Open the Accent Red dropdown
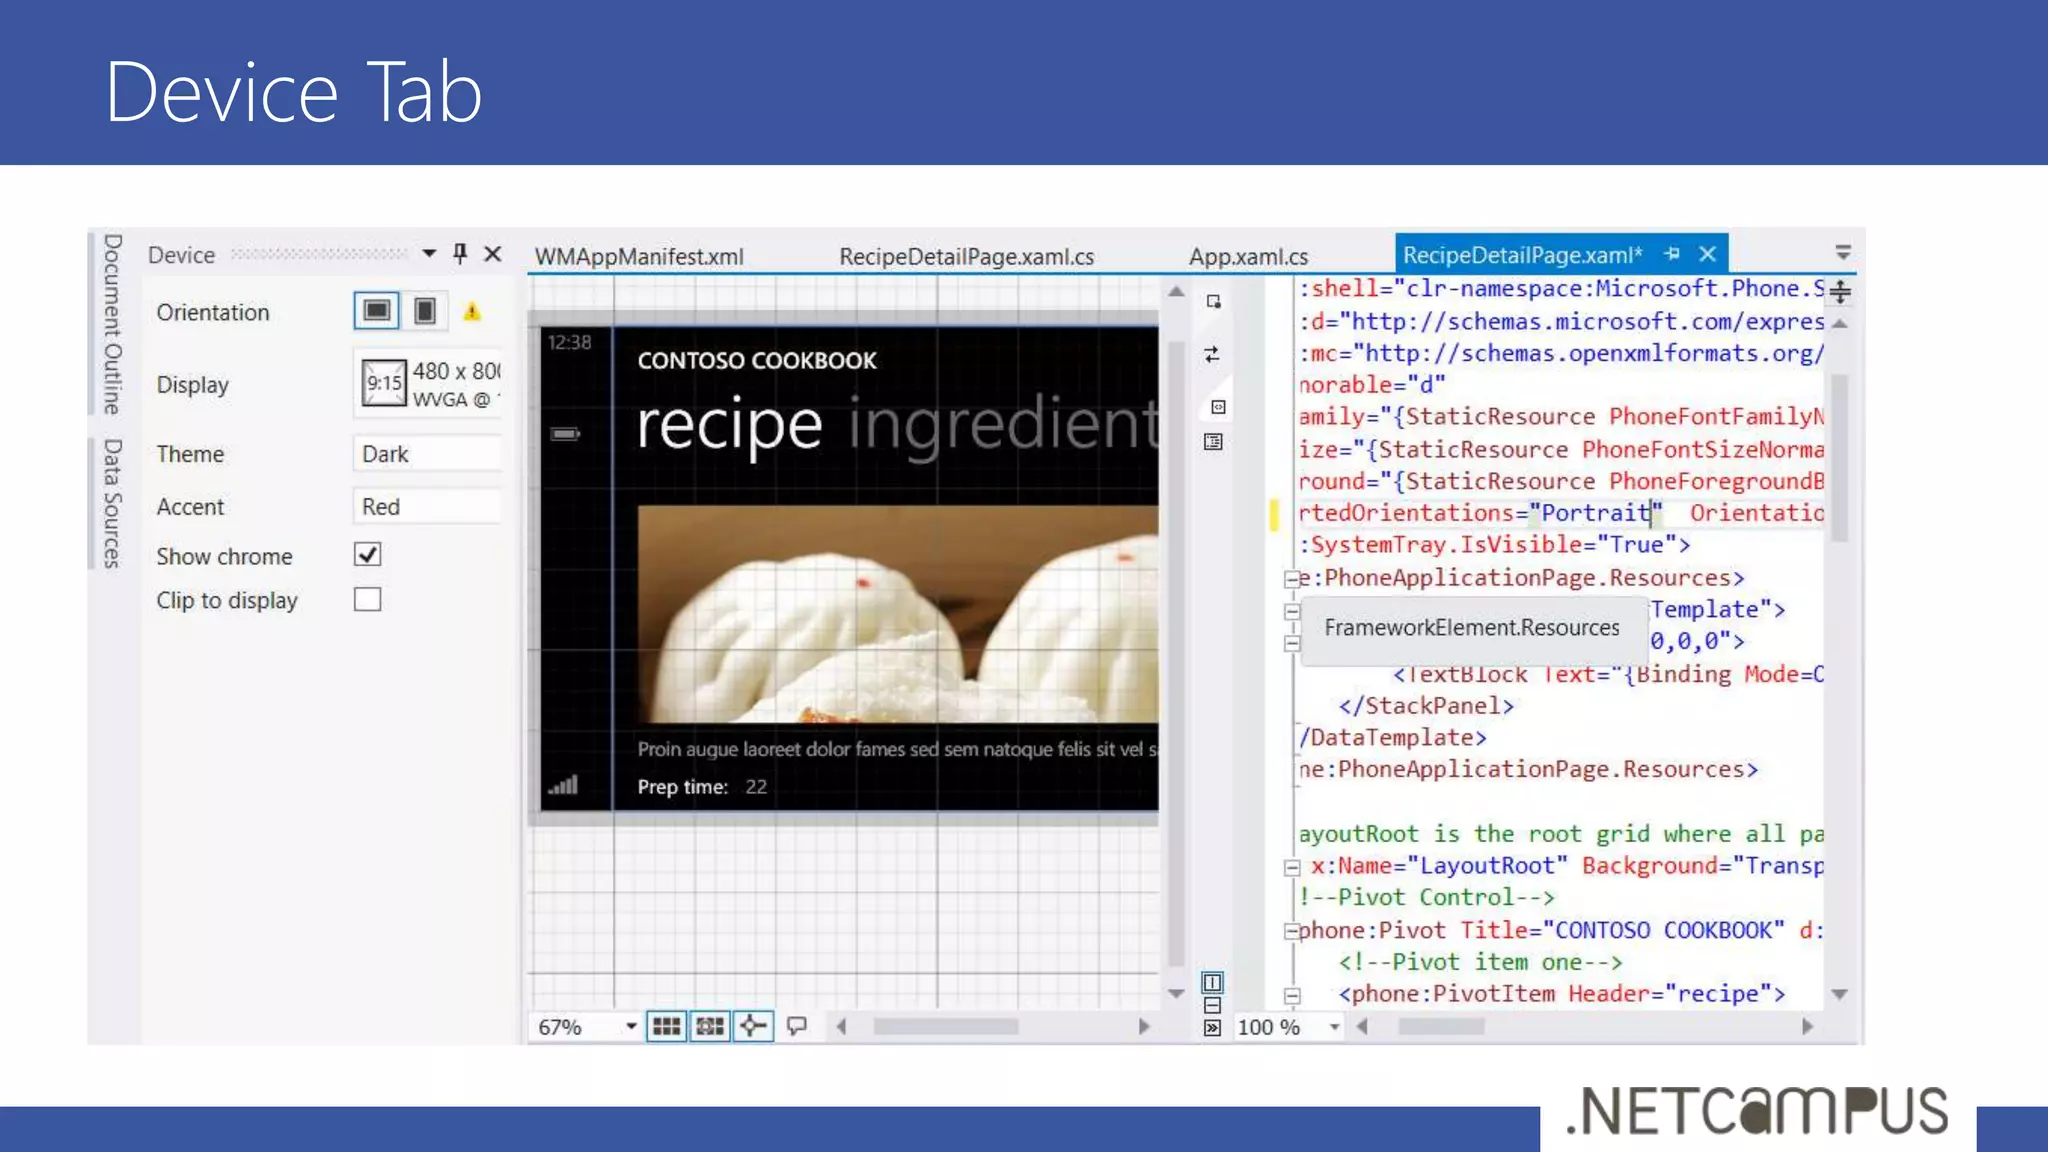2048x1152 pixels. 427,507
